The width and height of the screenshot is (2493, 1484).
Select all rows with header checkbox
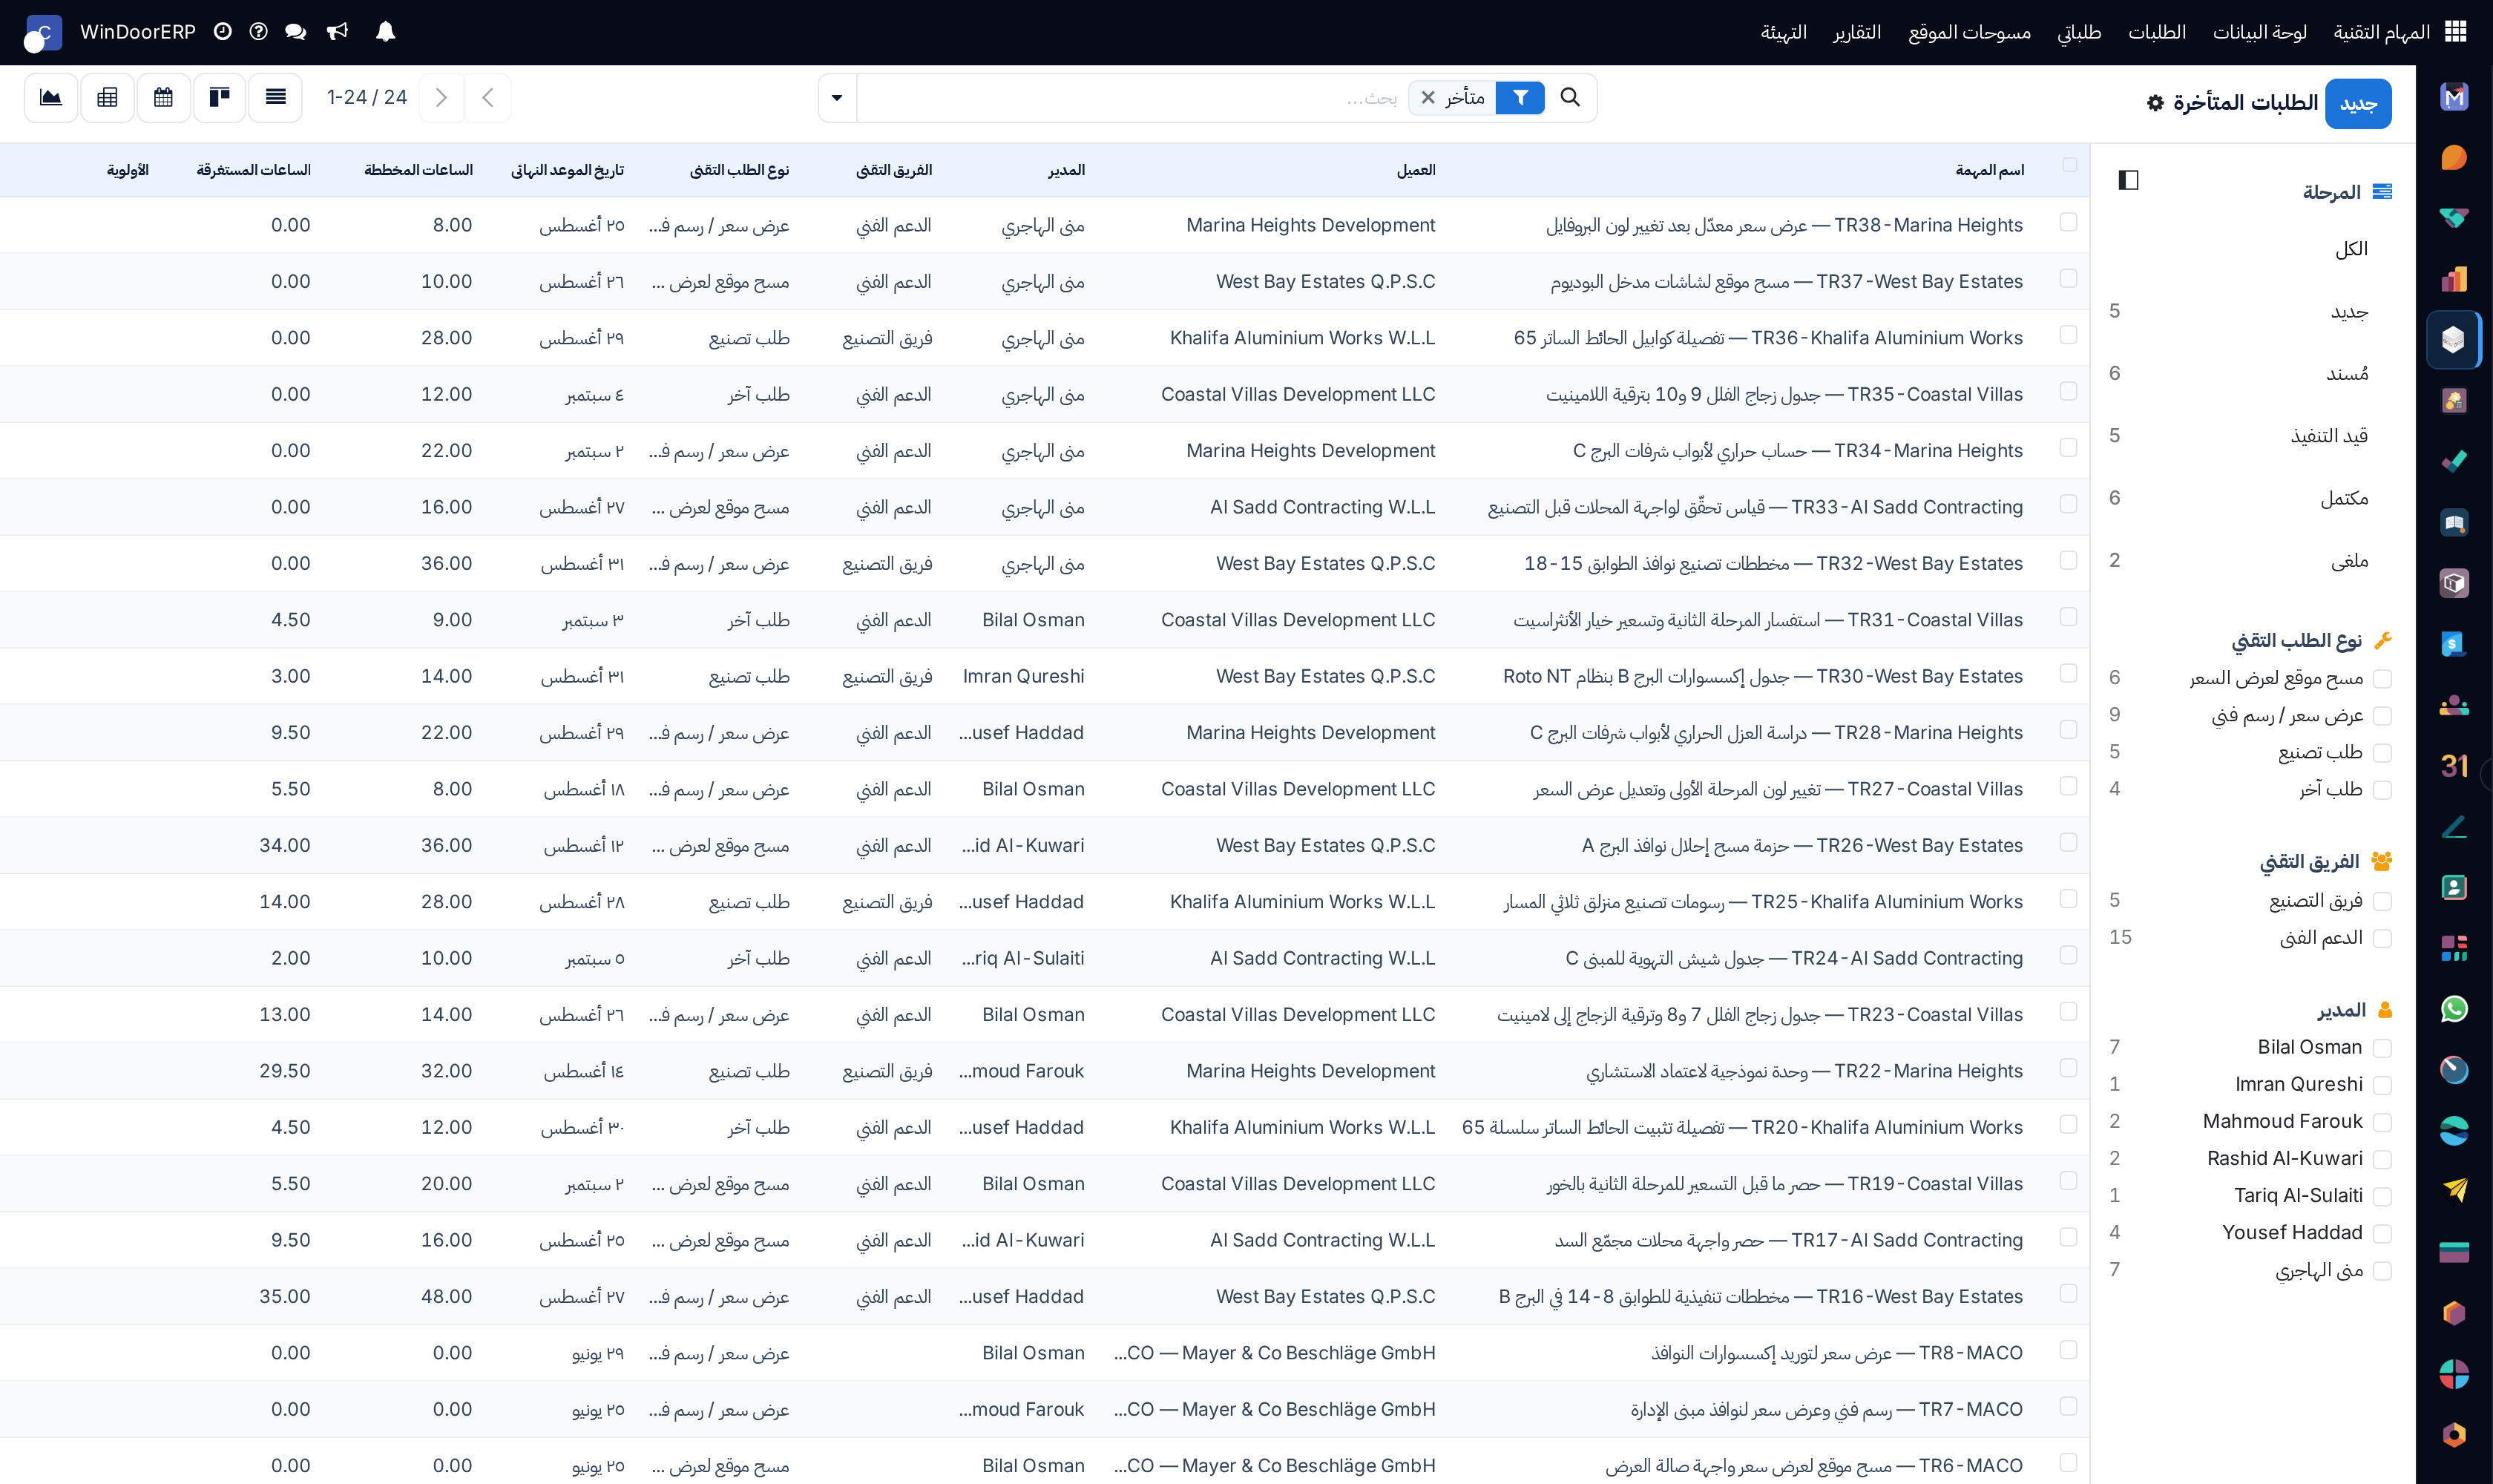point(2069,165)
